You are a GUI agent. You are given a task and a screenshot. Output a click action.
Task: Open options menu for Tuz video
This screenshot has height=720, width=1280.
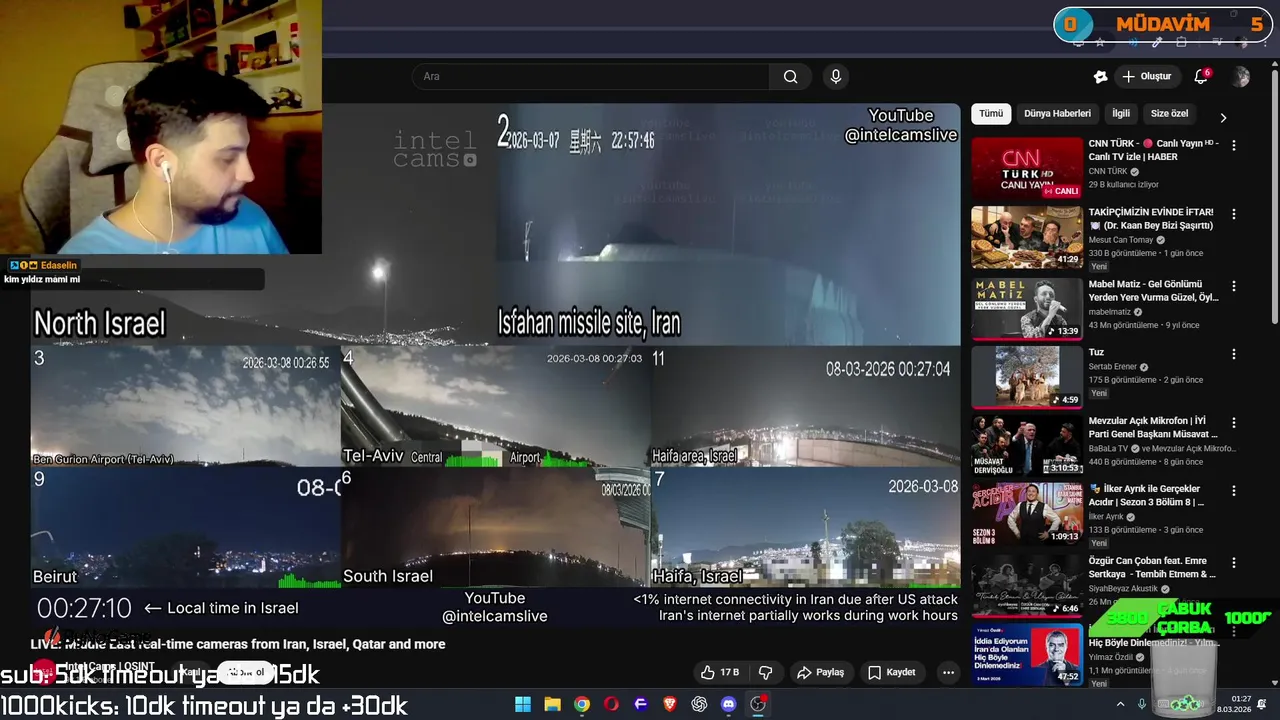point(1233,354)
